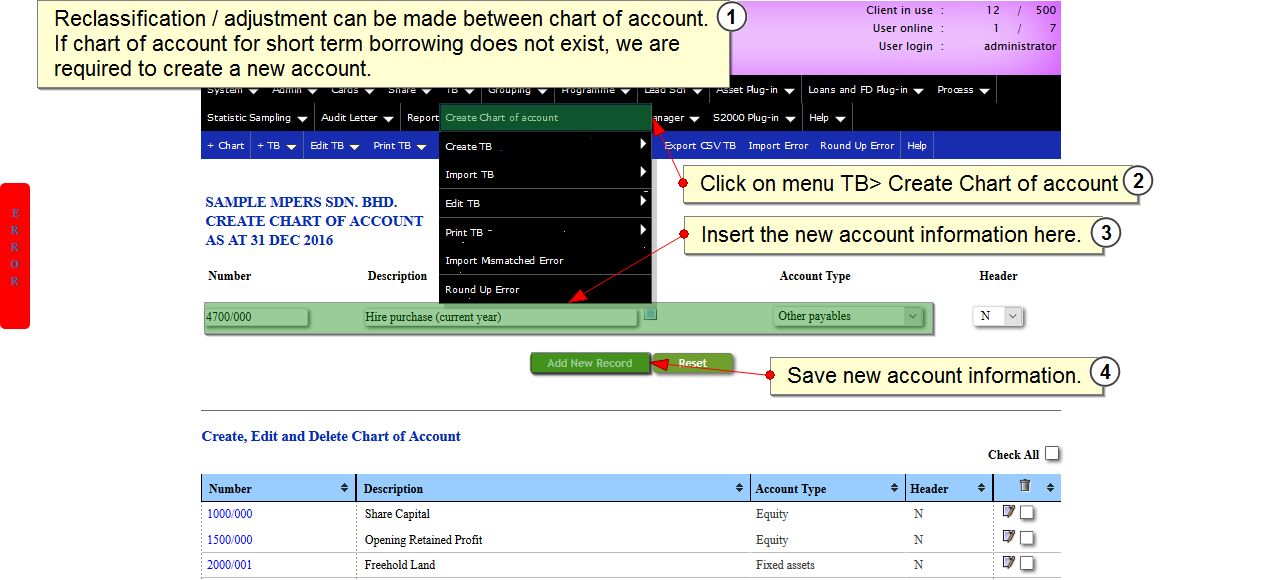1263x580 pixels.
Task: Click the Number input field 4700/000
Action: coord(256,317)
